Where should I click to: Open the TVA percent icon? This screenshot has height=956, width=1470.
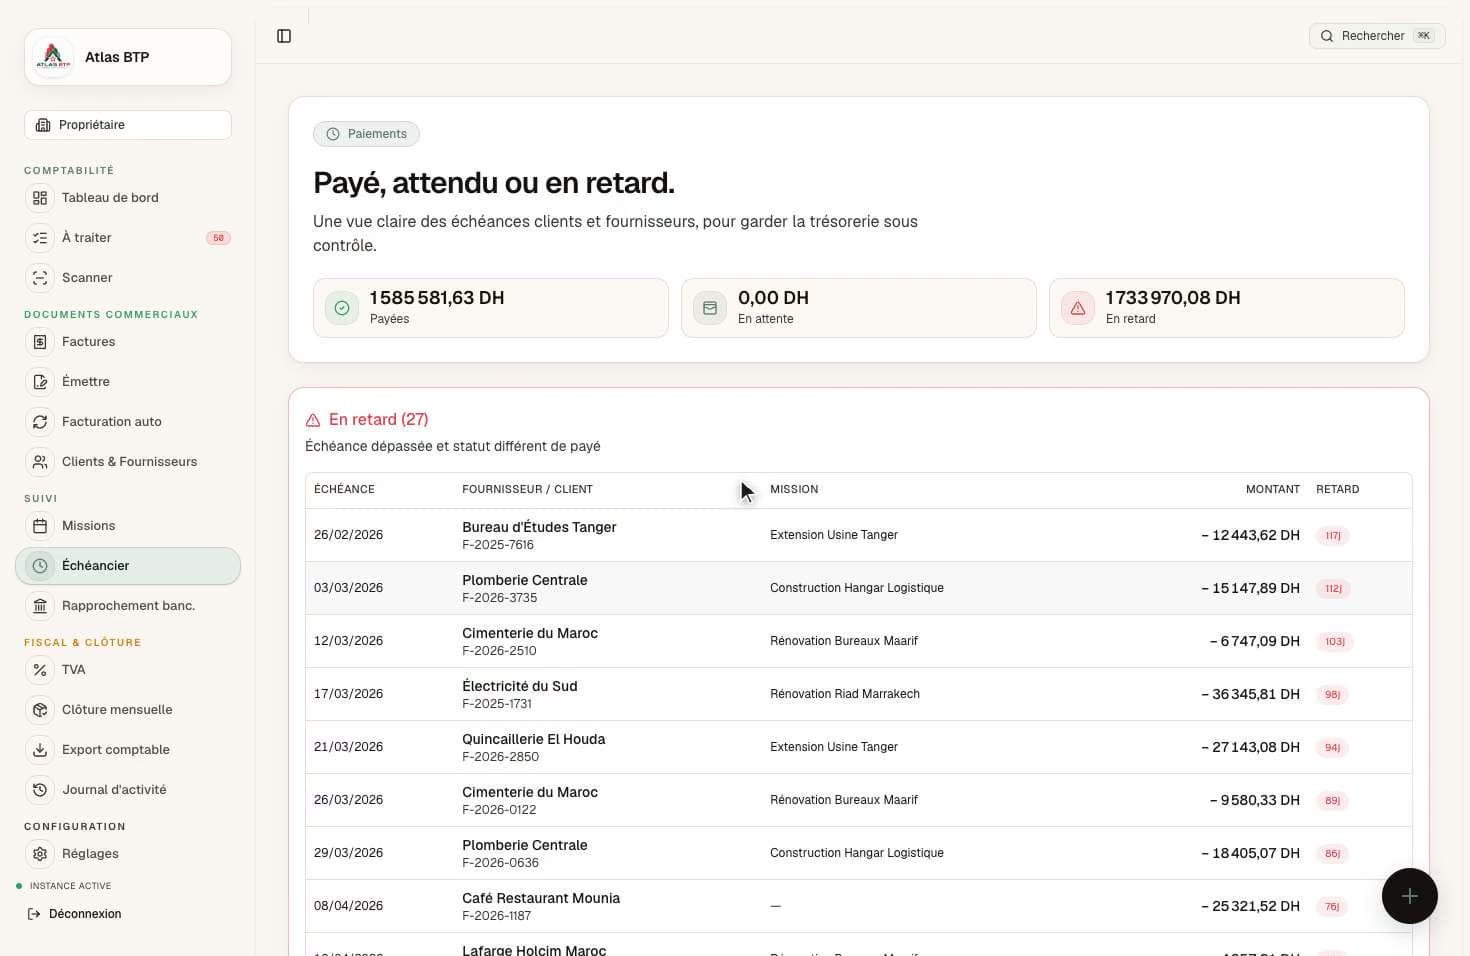(x=40, y=670)
